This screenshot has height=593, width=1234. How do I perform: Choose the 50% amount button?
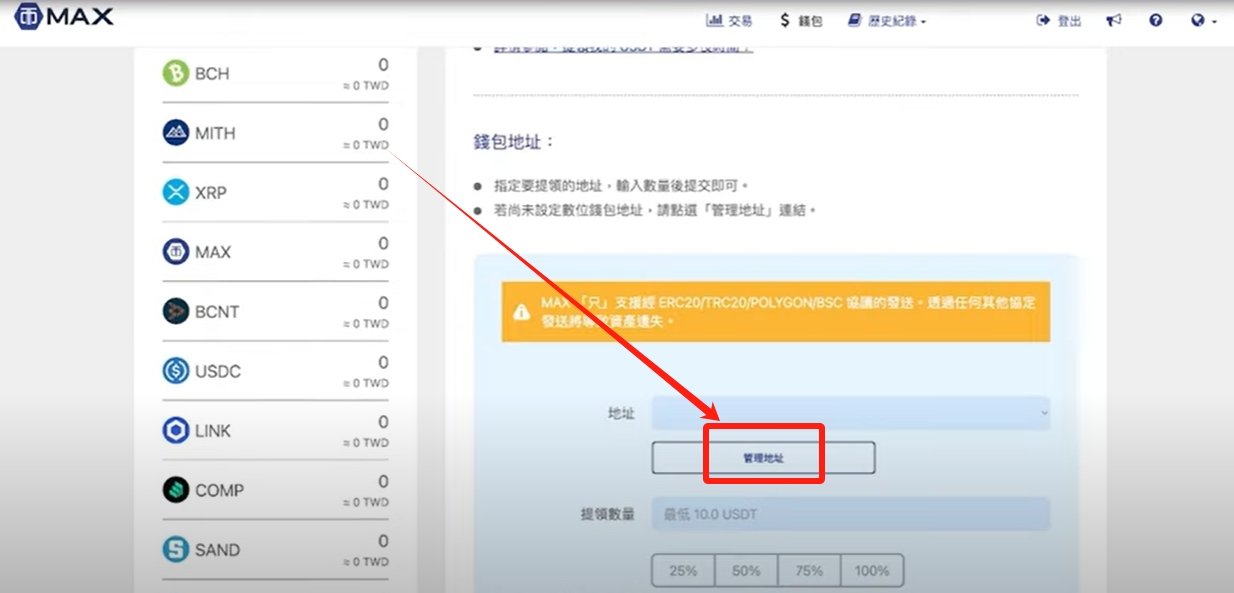[746, 571]
